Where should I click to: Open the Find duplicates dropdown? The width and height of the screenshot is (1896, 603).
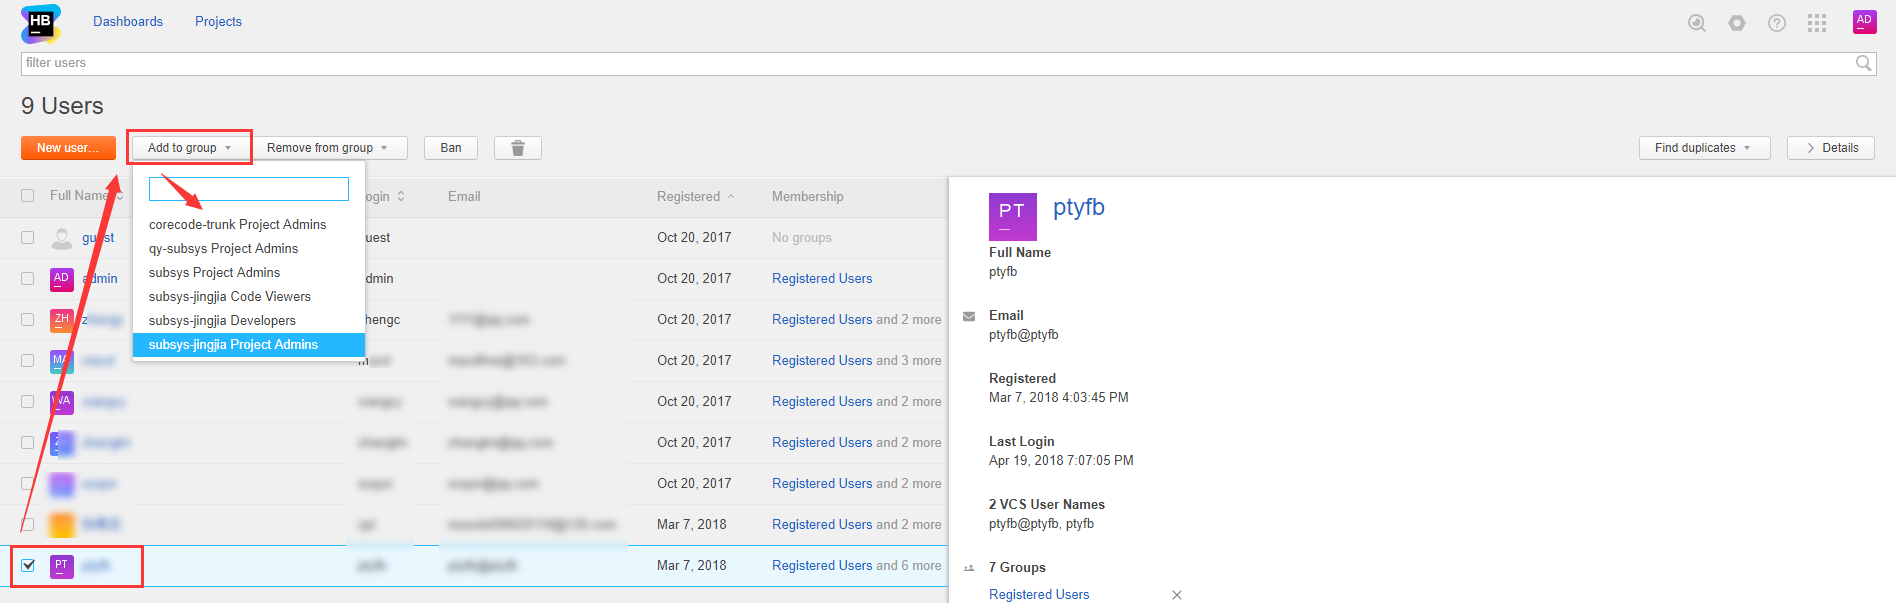tap(1703, 148)
